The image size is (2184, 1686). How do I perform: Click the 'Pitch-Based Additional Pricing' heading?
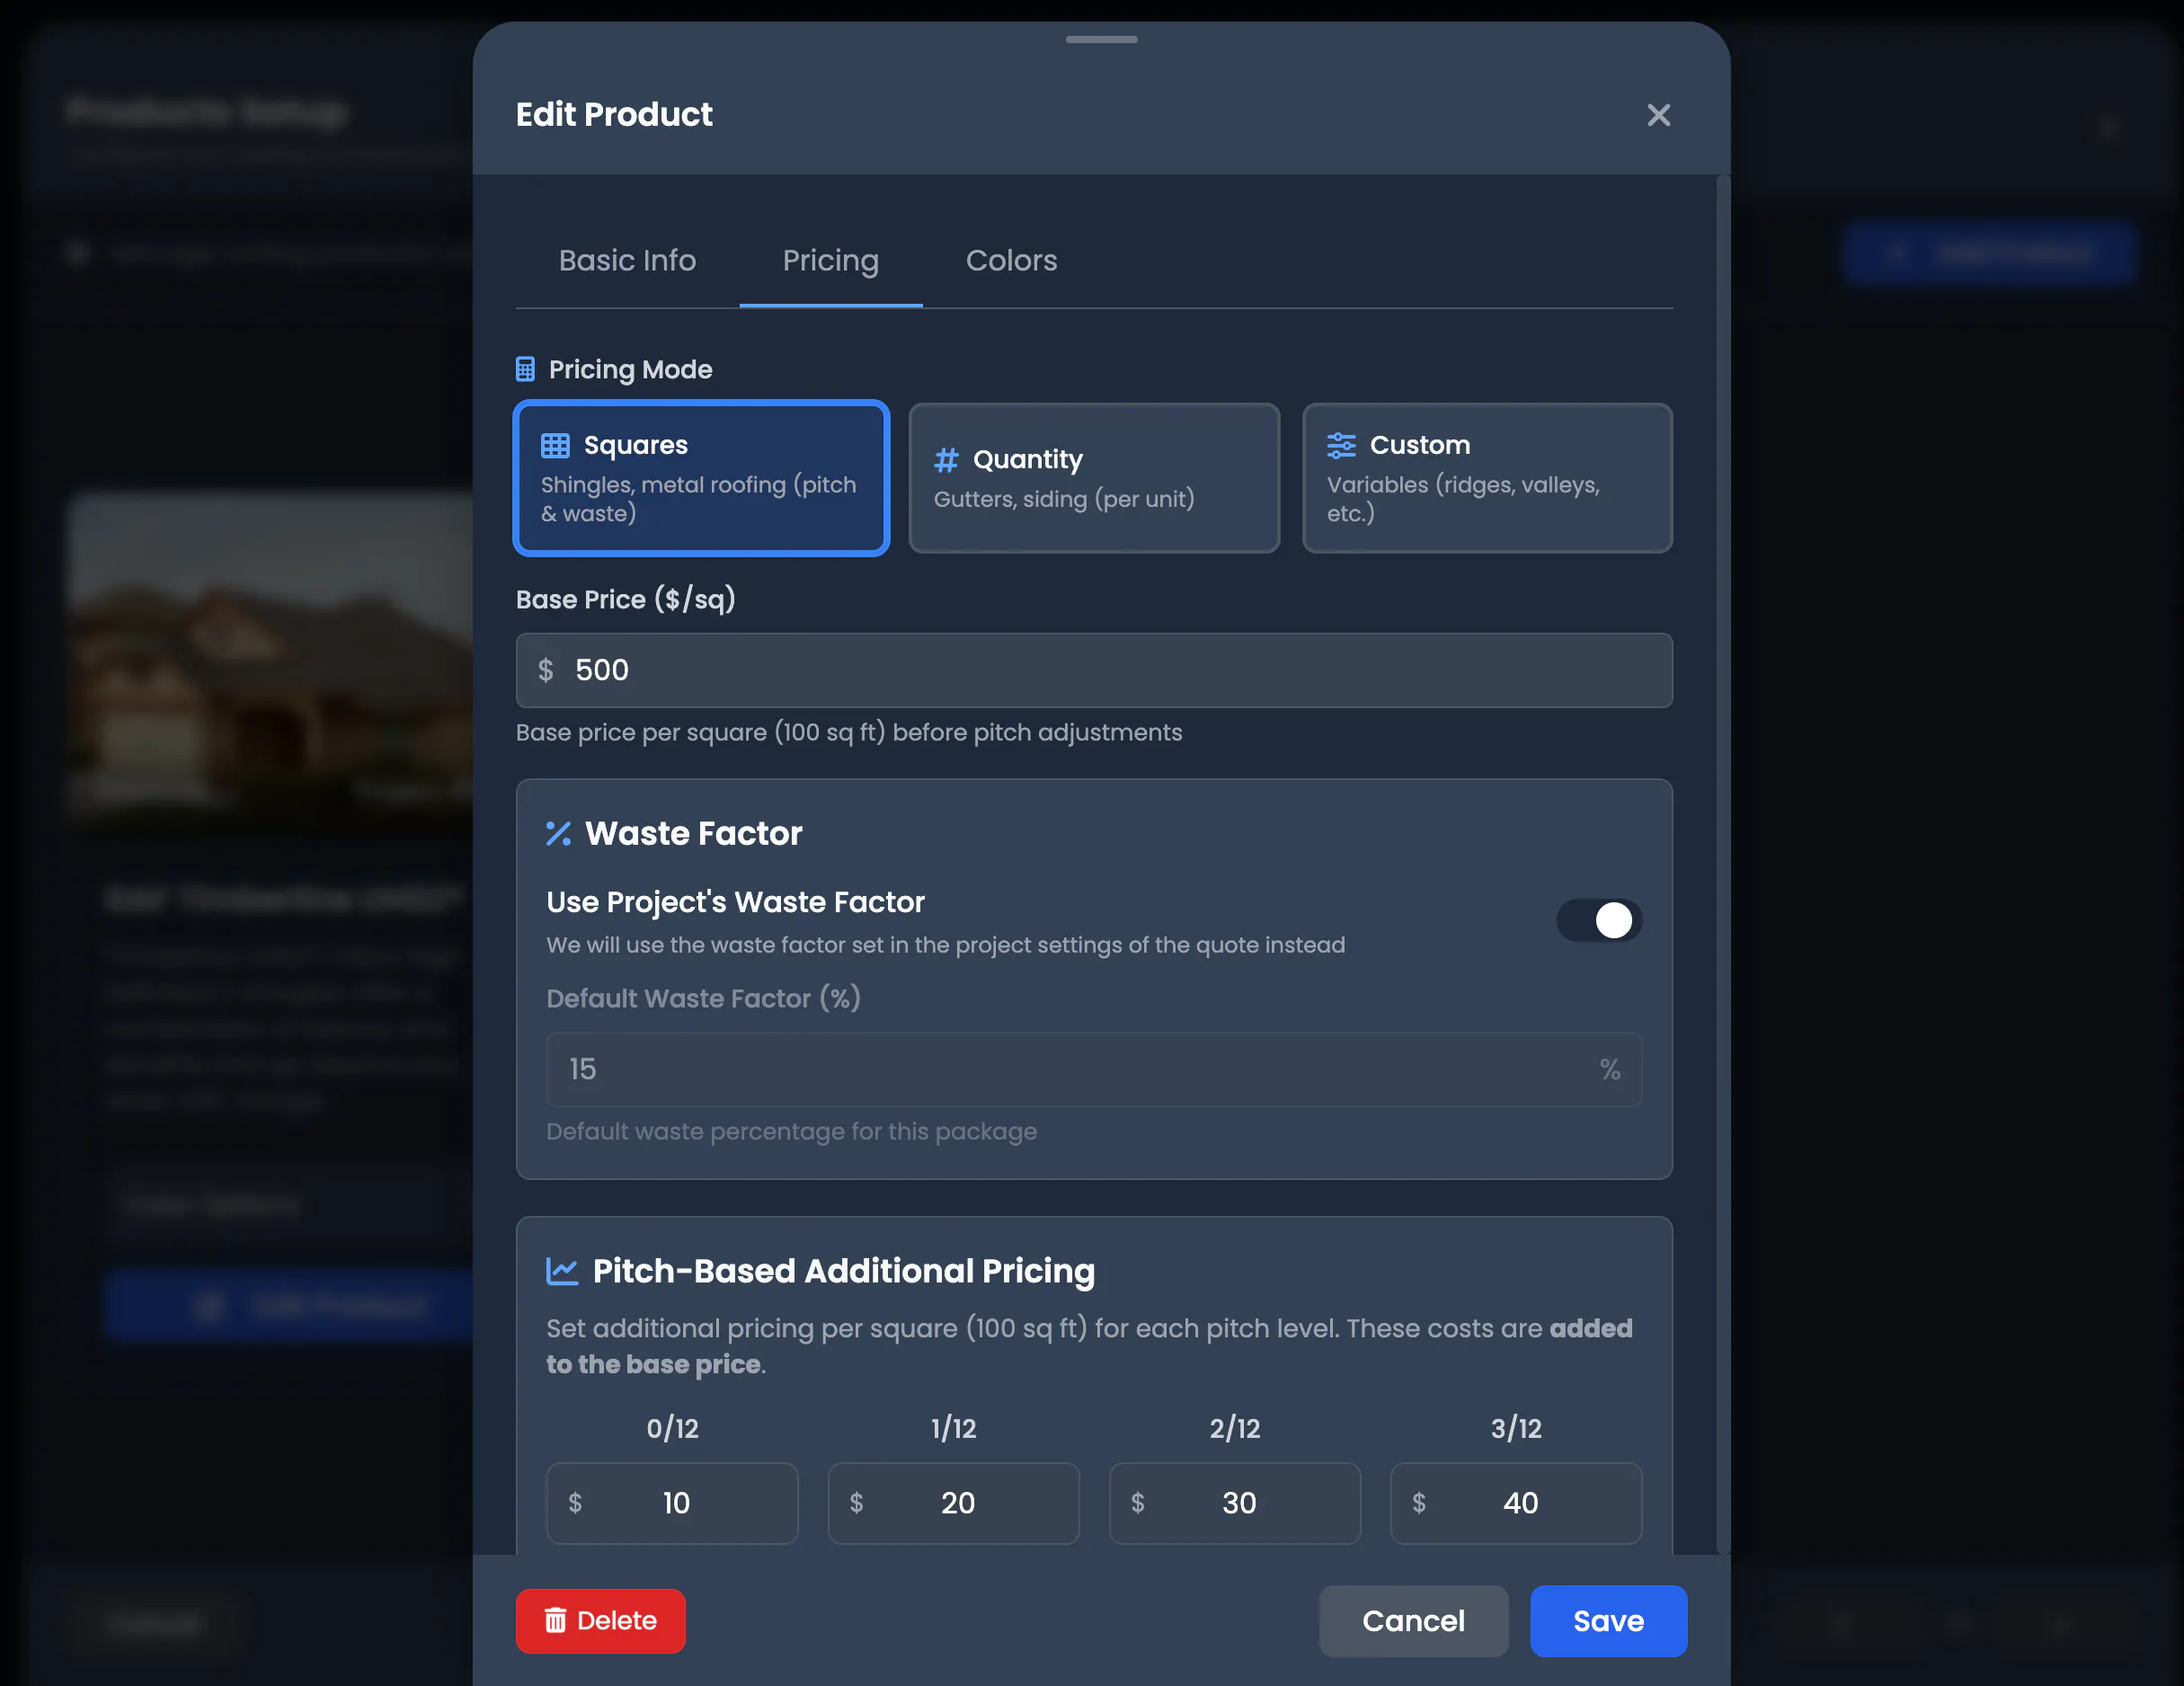[844, 1271]
